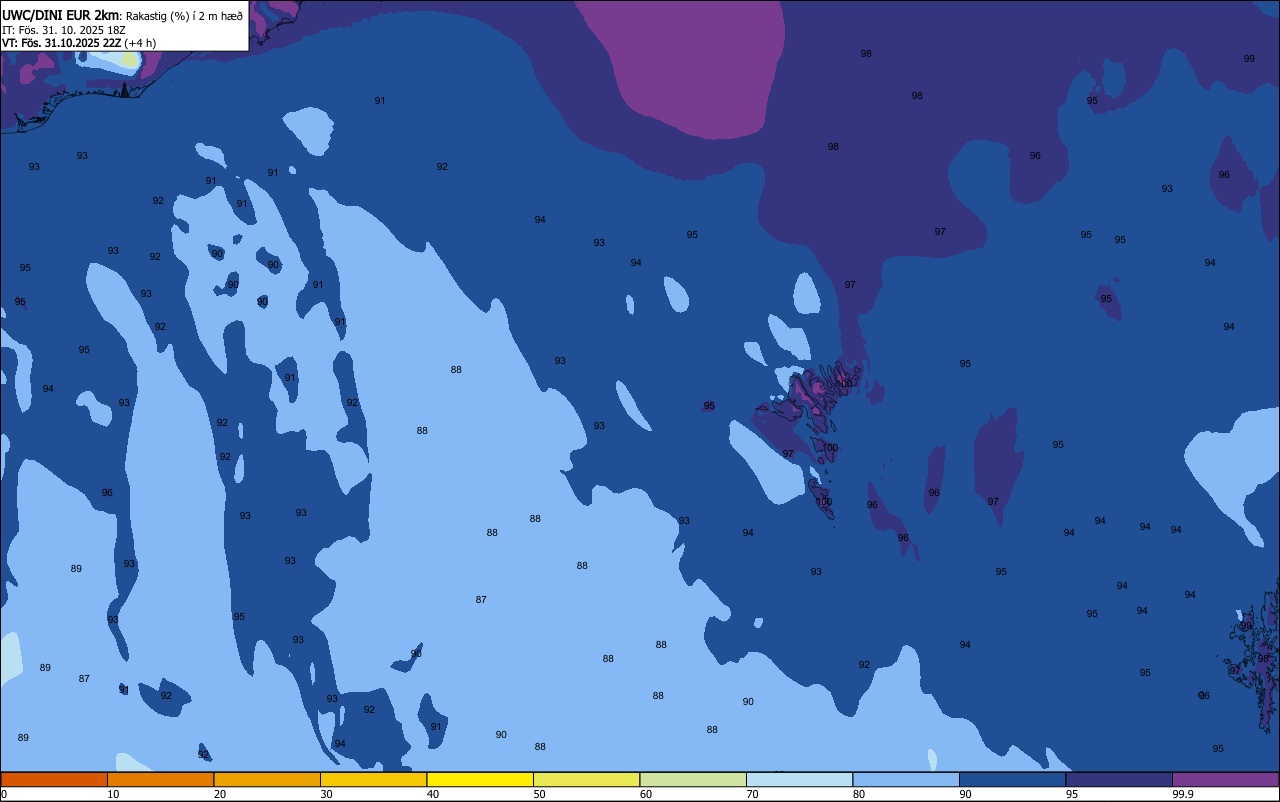Click the 90–95 dark blue legend swatch
This screenshot has width=1280, height=802.
1012,779
